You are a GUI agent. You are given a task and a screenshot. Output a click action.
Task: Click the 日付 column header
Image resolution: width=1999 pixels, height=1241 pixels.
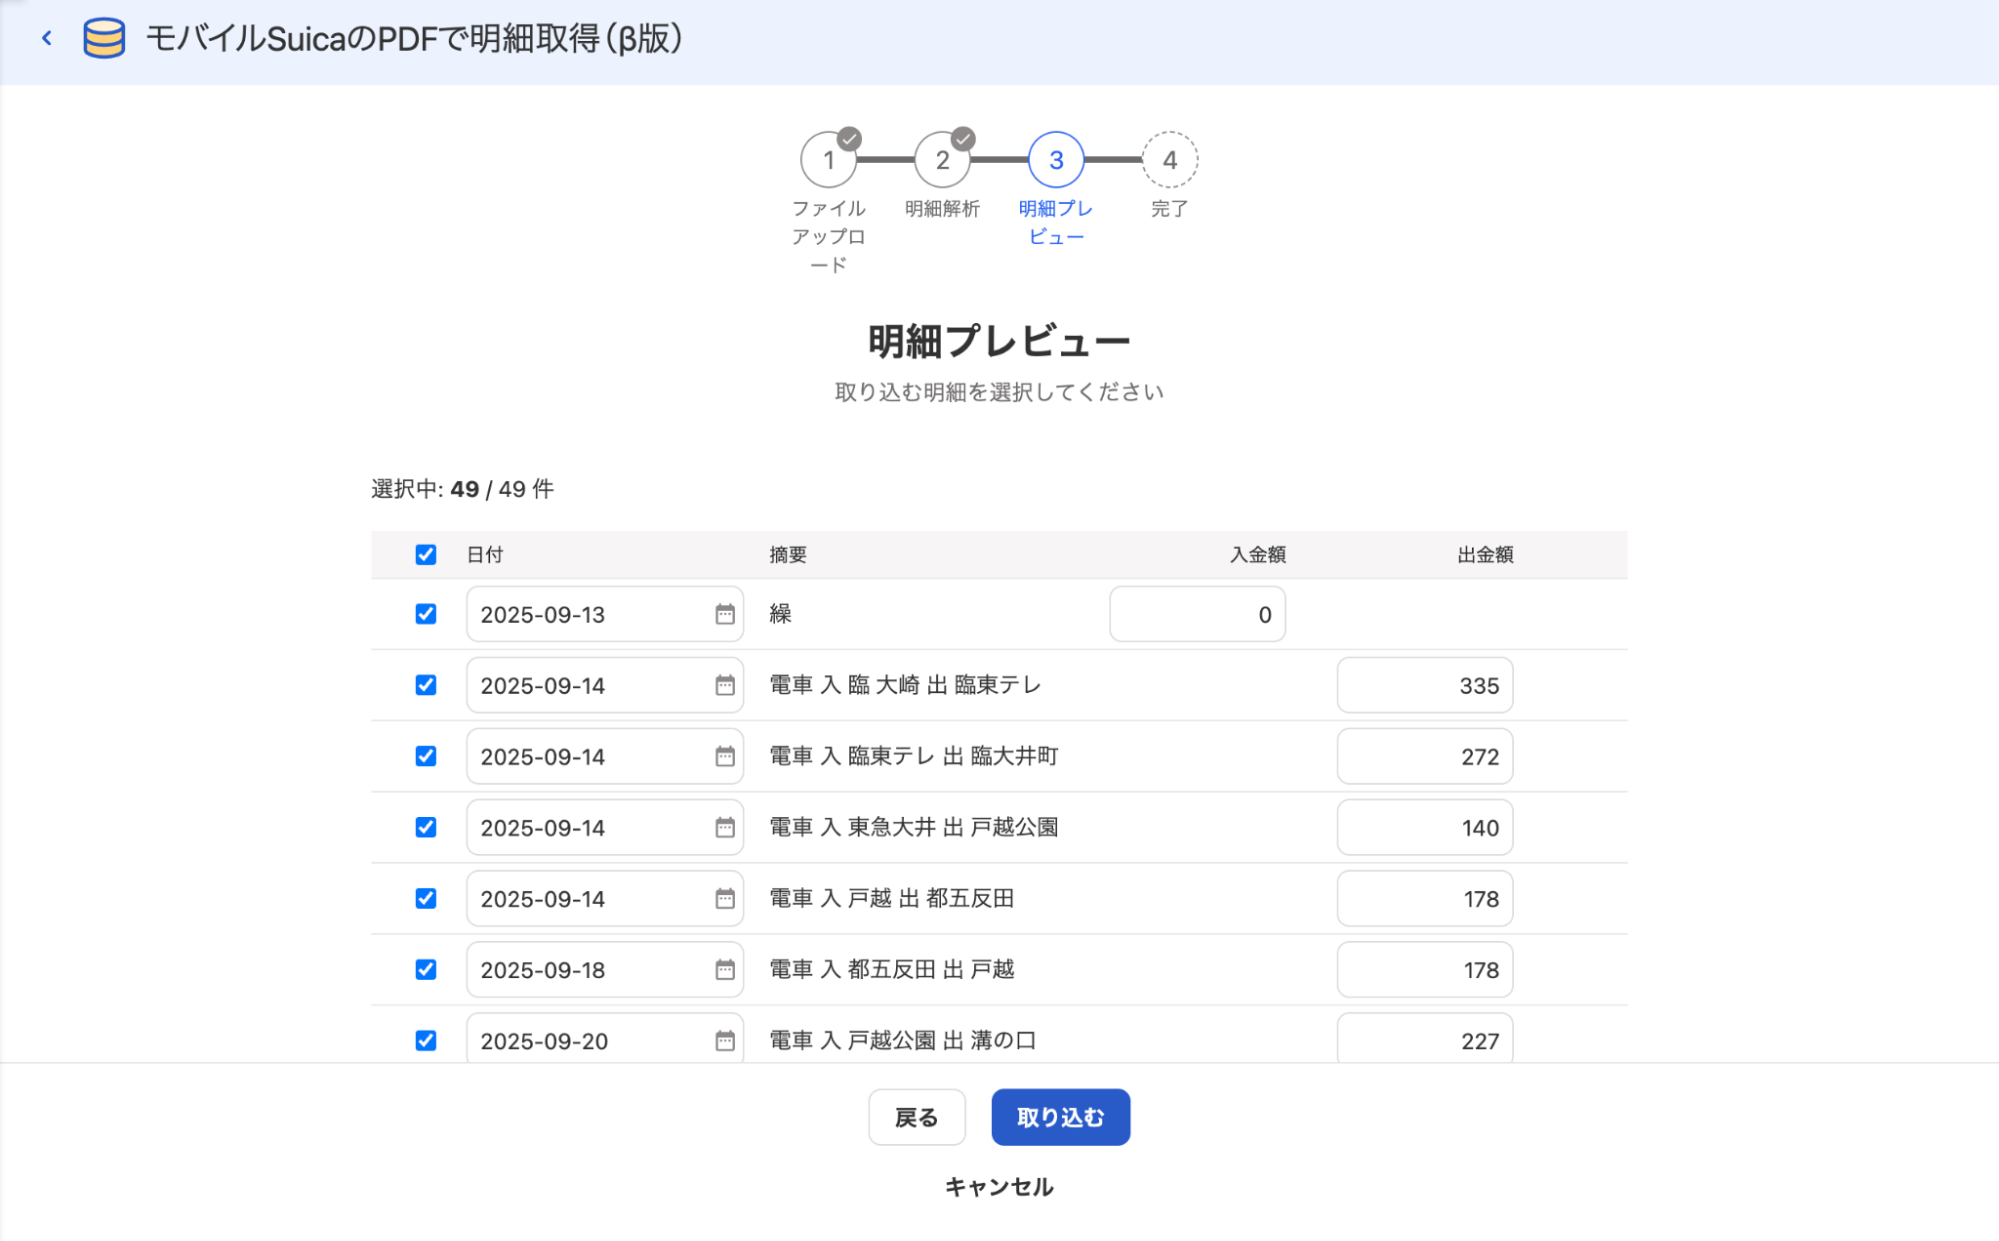pos(485,555)
